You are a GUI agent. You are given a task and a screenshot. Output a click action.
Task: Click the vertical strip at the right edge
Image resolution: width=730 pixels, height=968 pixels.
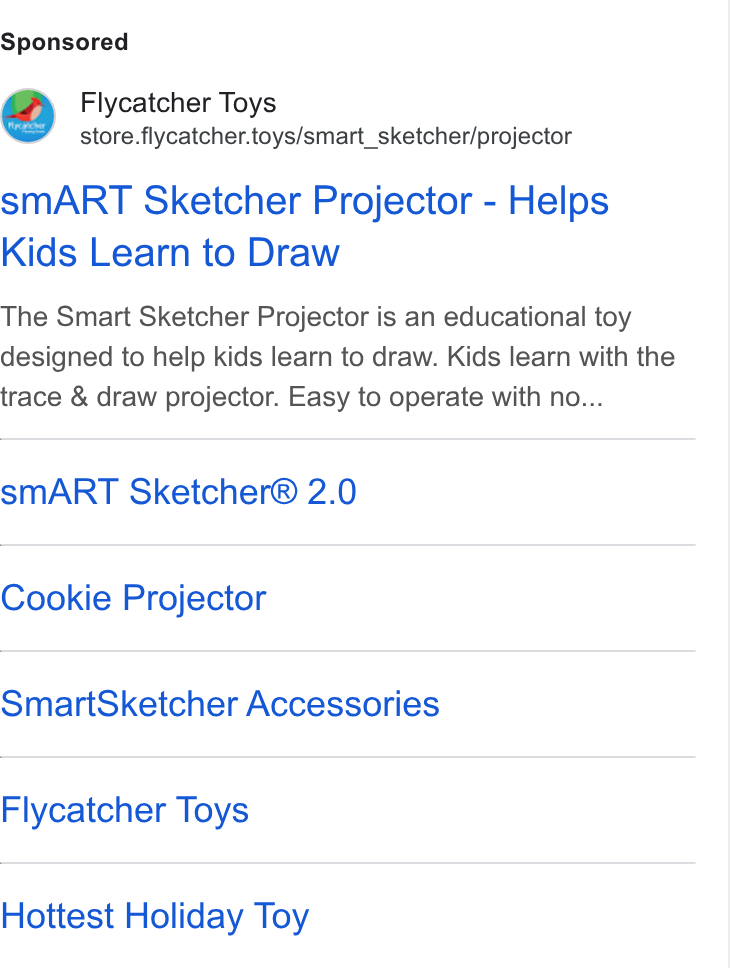(x=729, y=484)
